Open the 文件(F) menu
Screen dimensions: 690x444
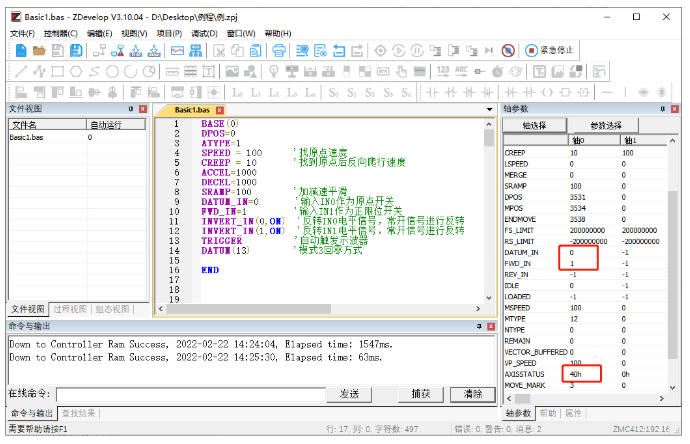coord(22,33)
